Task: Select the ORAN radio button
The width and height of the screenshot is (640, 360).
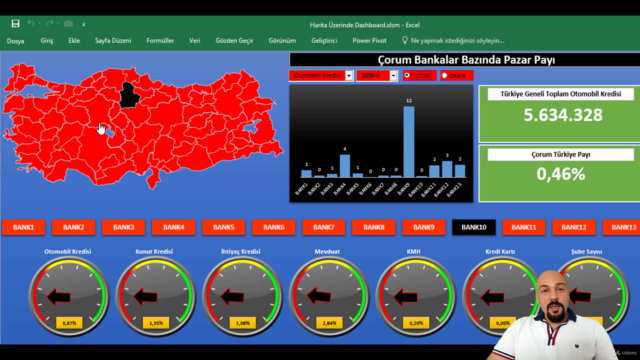Action: point(444,76)
